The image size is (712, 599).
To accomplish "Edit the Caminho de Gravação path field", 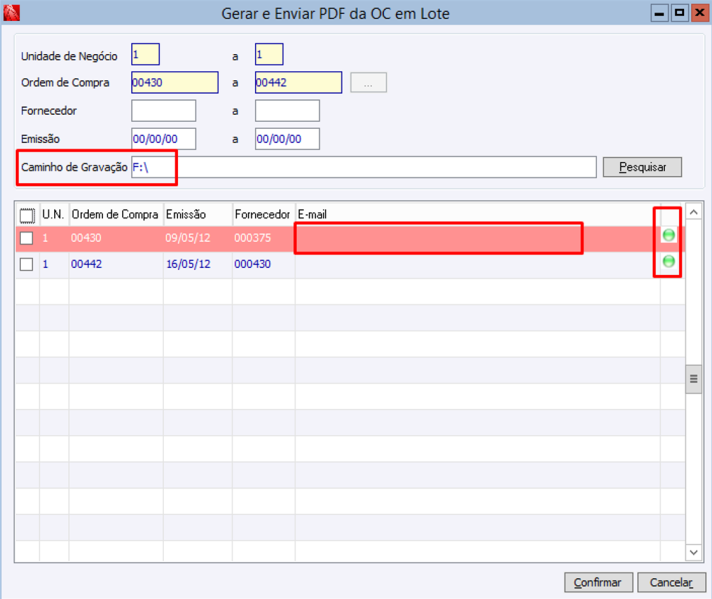I will tap(364, 167).
